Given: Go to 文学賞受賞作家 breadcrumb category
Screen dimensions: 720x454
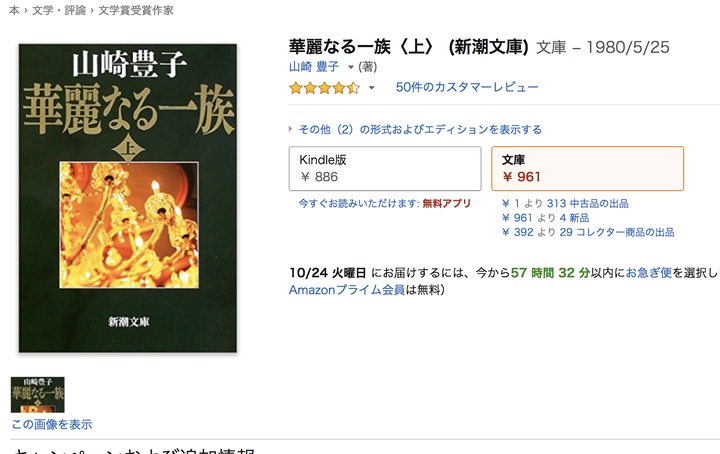Looking at the screenshot, I should tap(136, 10).
